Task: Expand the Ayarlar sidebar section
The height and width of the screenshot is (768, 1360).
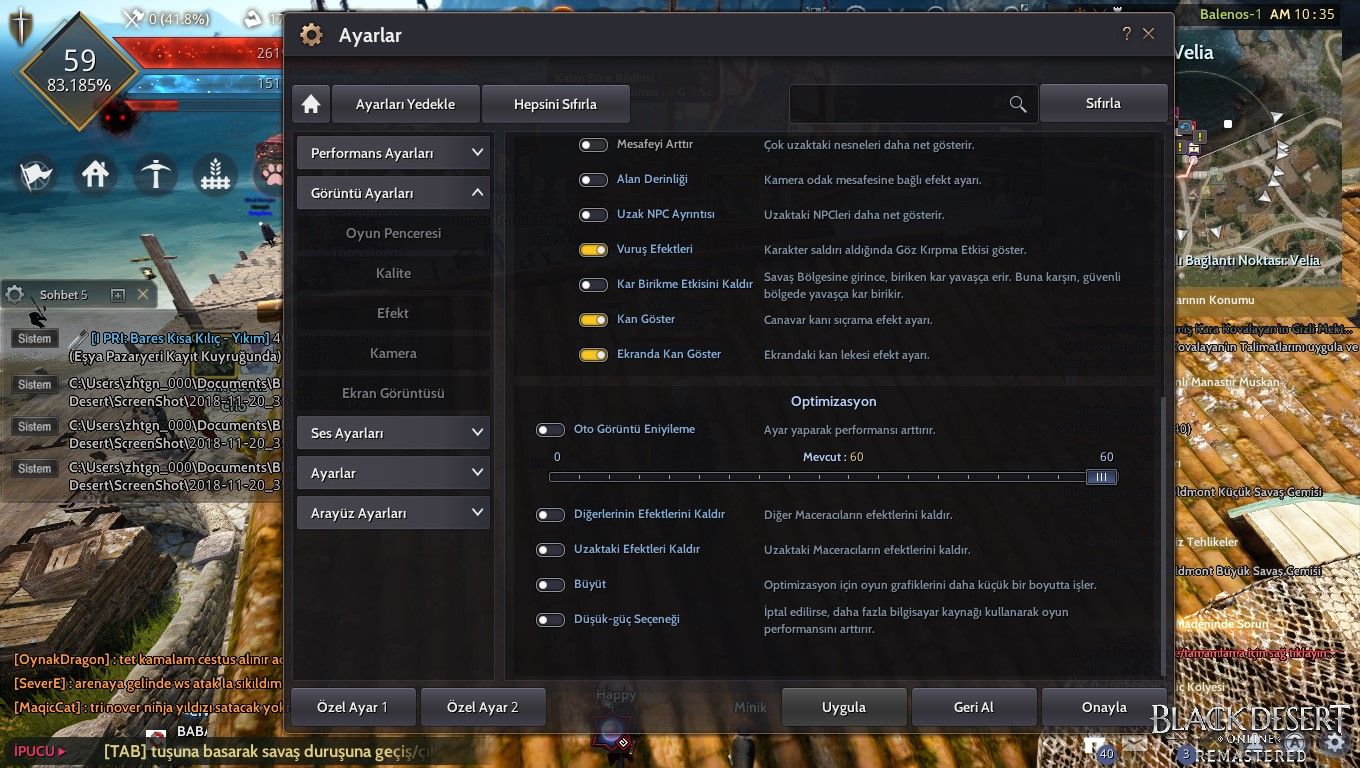Action: pyautogui.click(x=393, y=473)
